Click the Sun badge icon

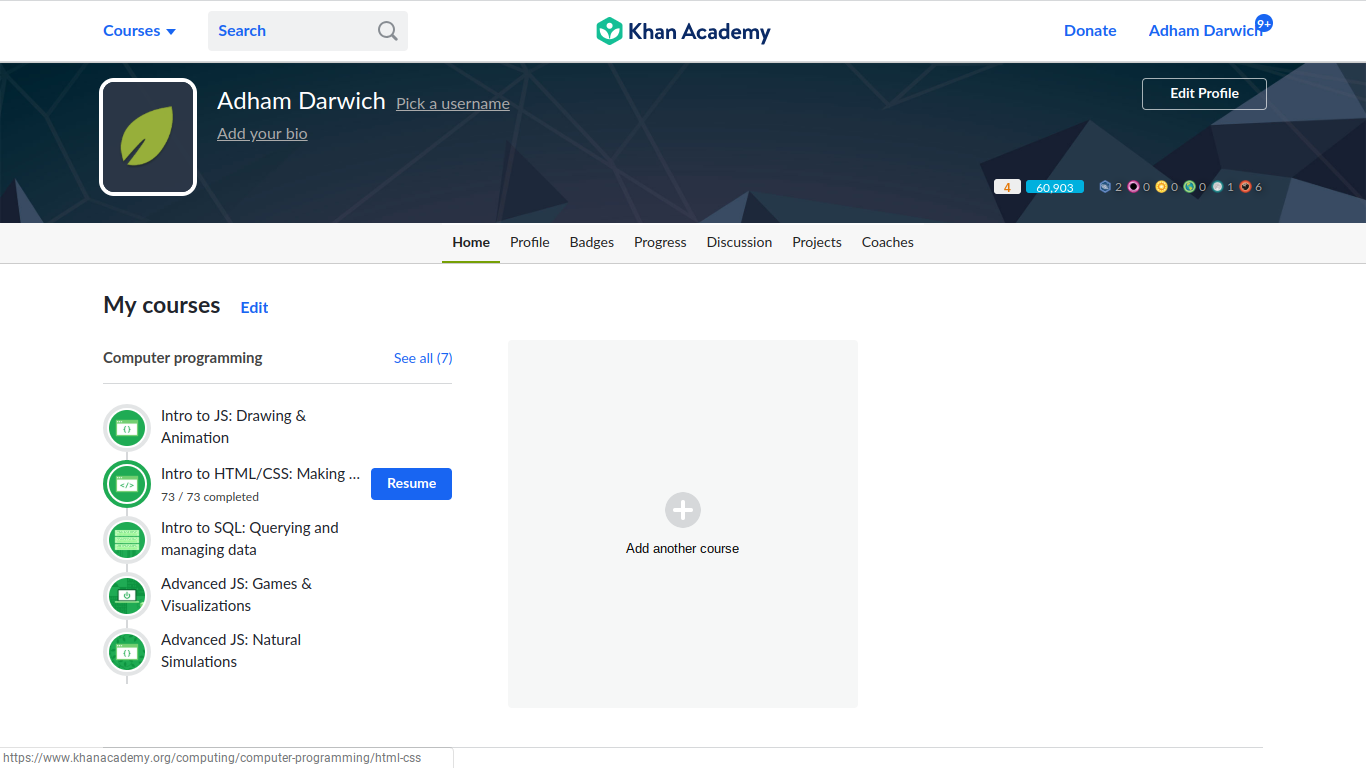tap(1161, 187)
